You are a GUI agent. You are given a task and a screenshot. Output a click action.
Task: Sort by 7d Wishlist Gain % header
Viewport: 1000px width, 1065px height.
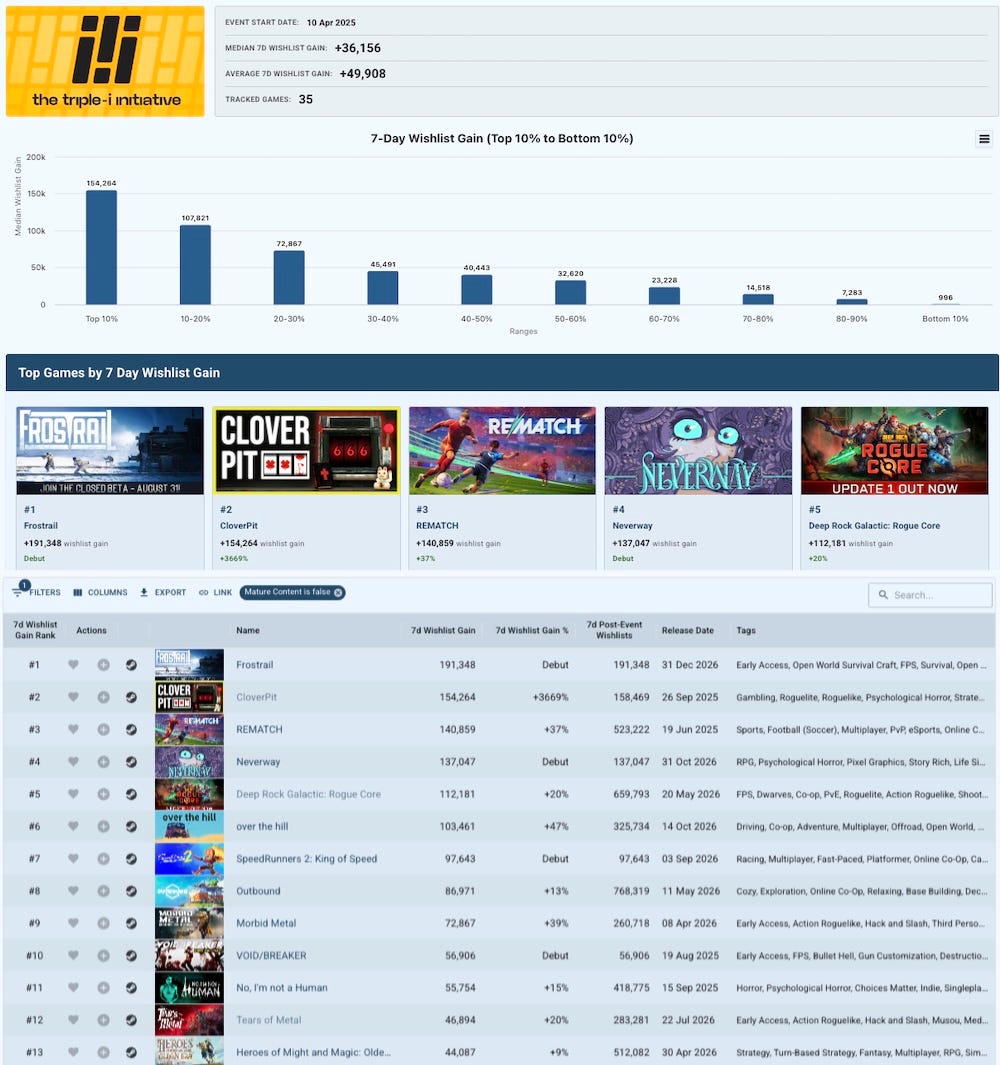pos(532,630)
